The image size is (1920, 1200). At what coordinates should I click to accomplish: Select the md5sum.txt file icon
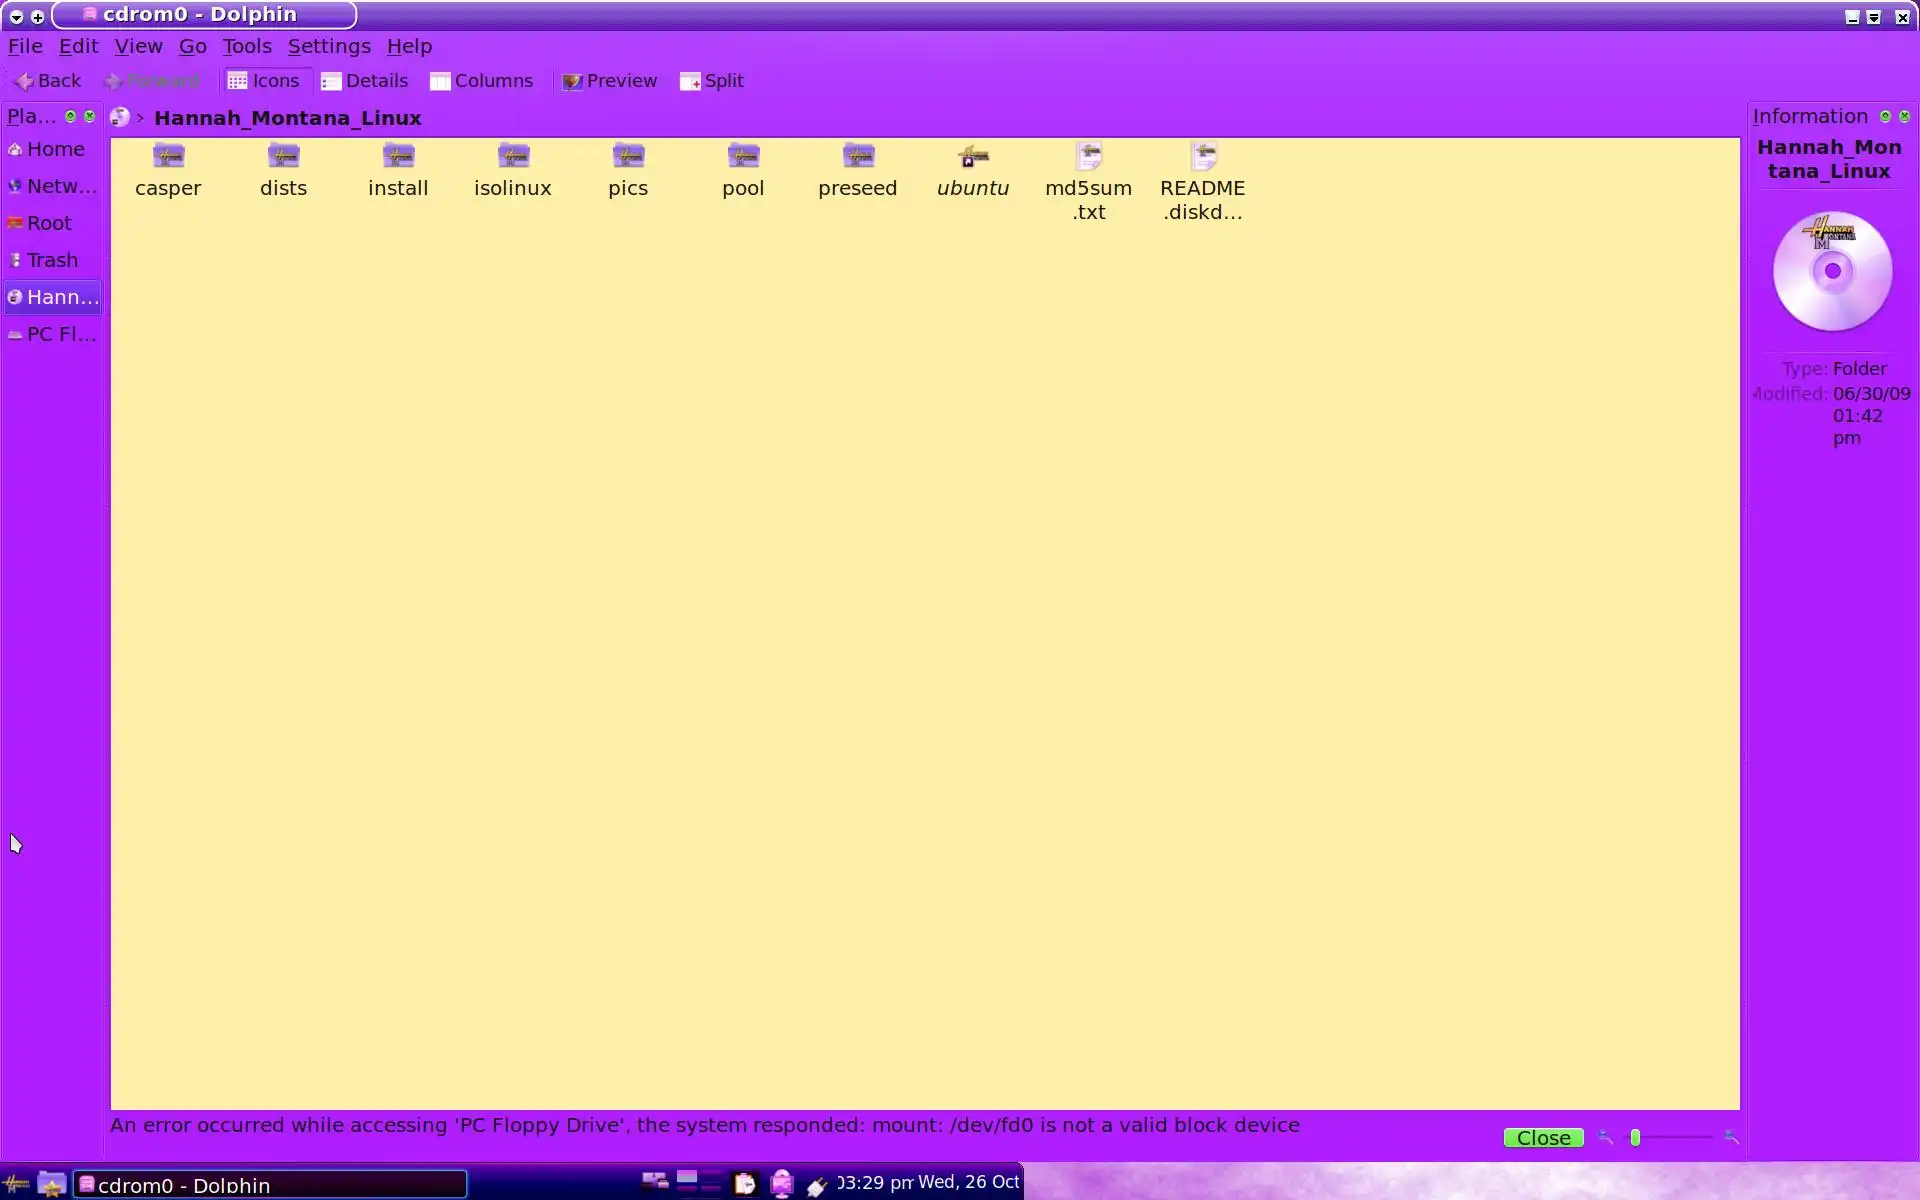click(1088, 156)
